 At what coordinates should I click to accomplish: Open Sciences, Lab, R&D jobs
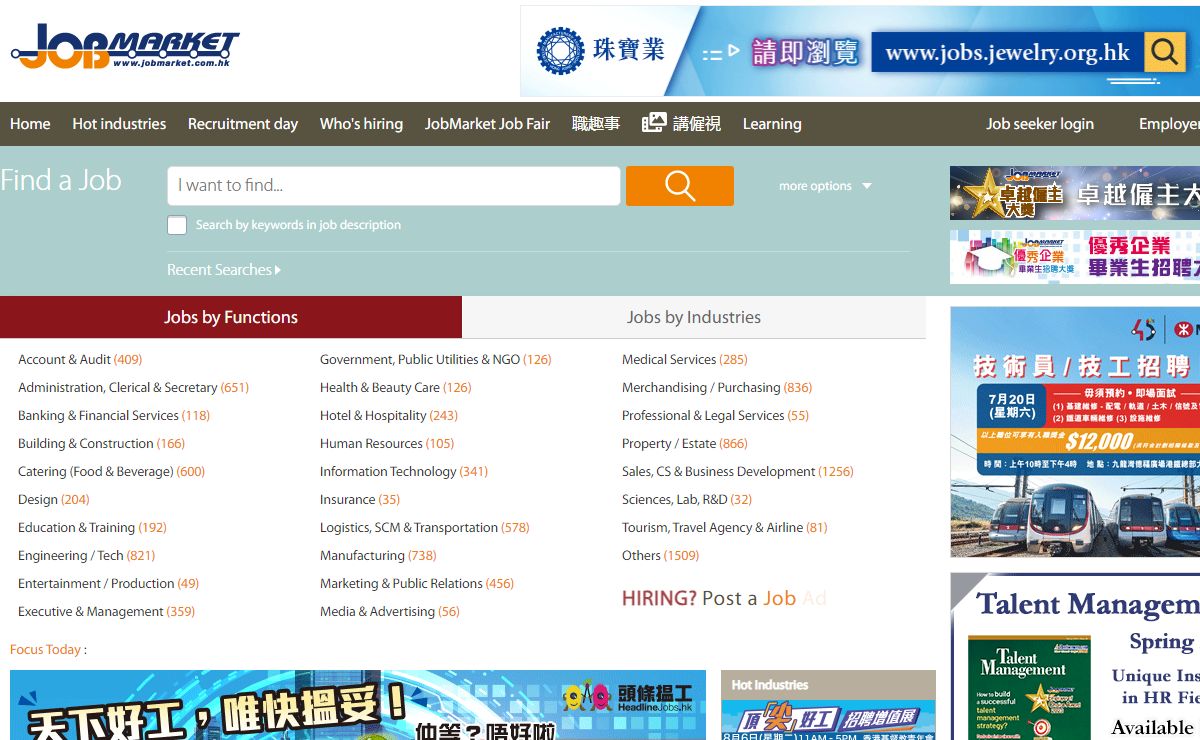click(x=687, y=499)
